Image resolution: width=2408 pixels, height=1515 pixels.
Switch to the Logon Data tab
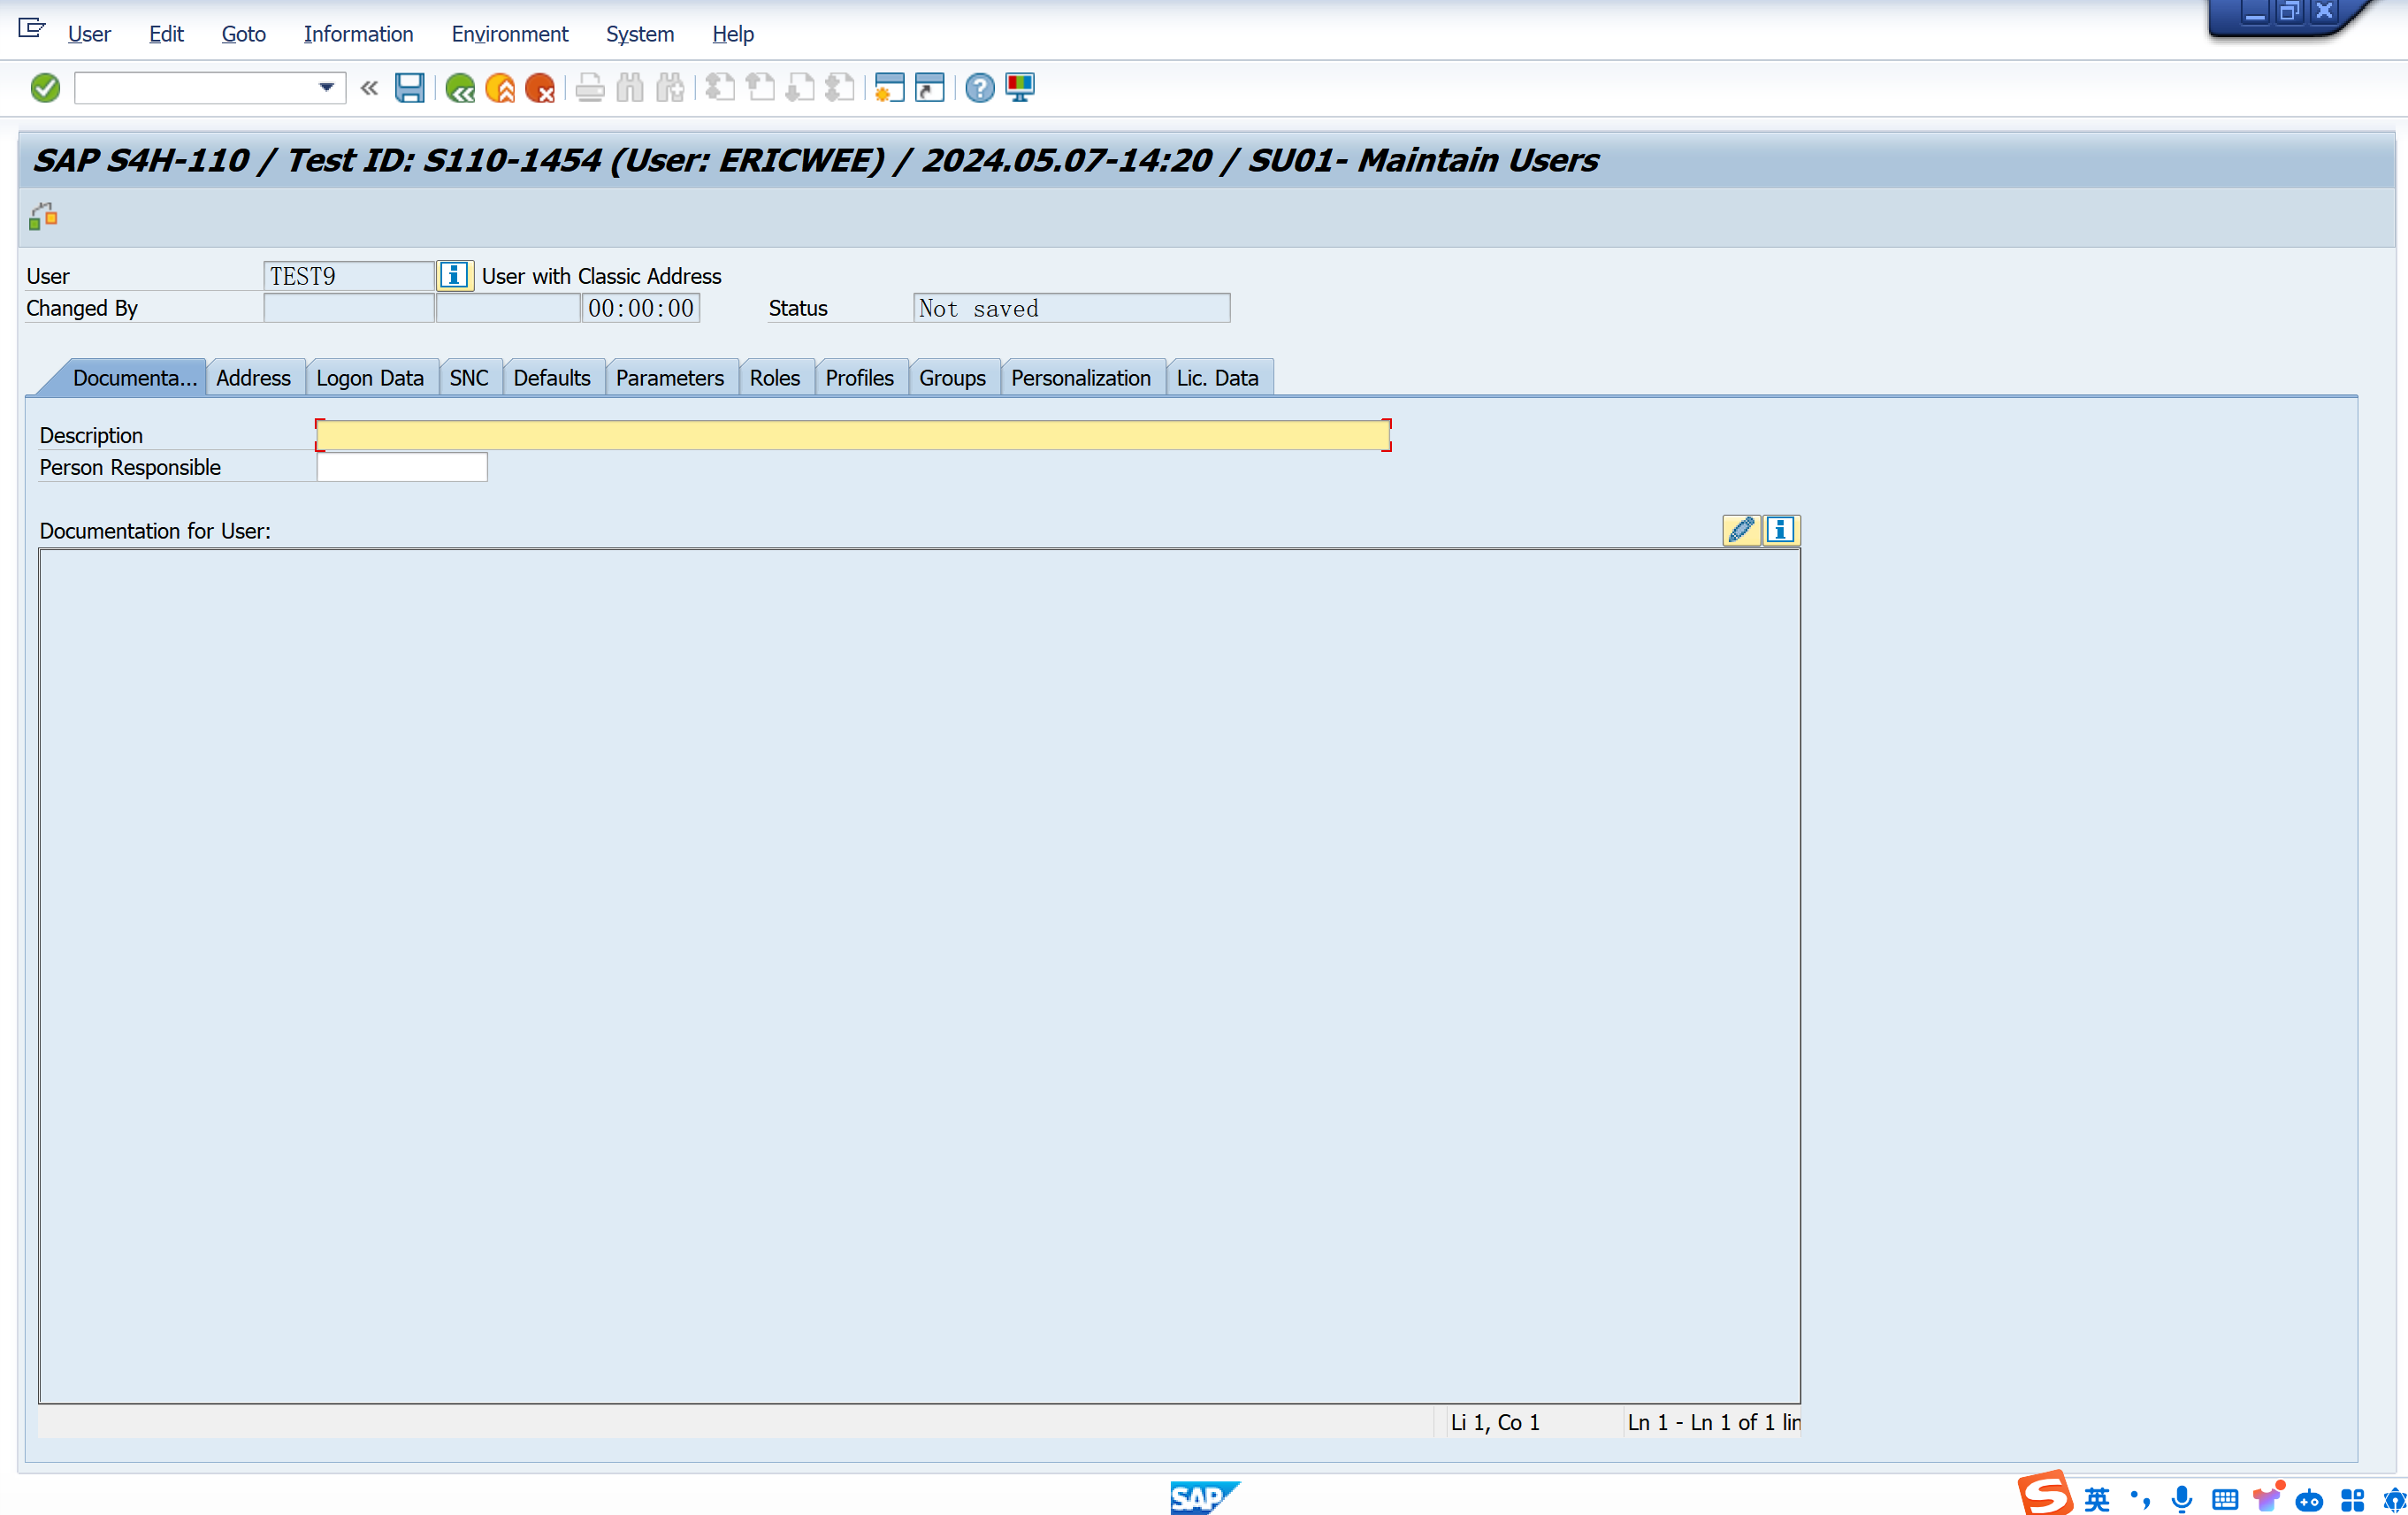click(x=370, y=378)
